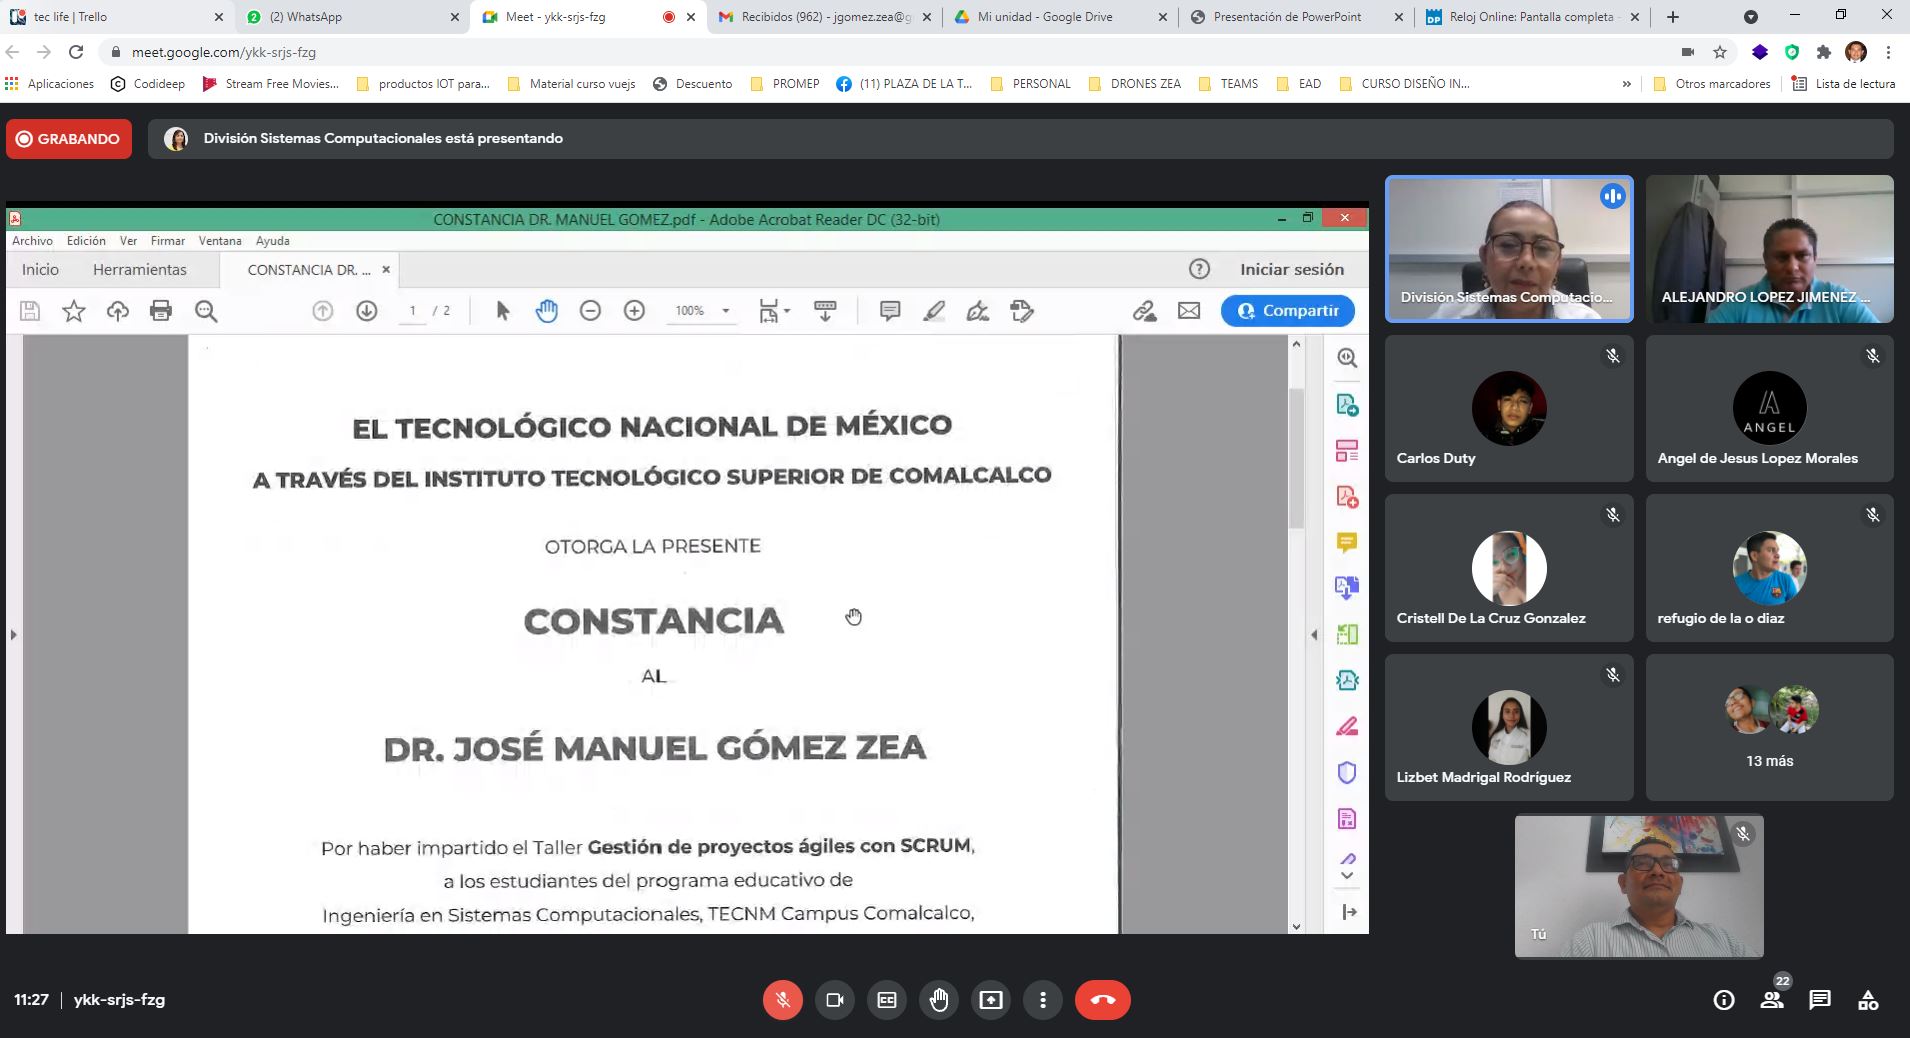Click the present screen icon

click(x=990, y=1000)
